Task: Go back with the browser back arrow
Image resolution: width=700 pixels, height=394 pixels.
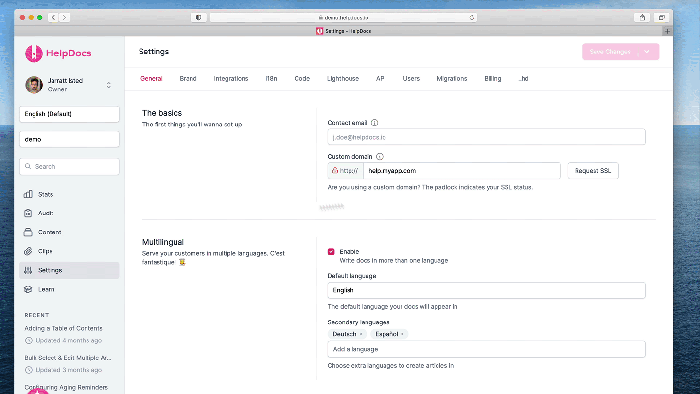Action: coord(53,17)
